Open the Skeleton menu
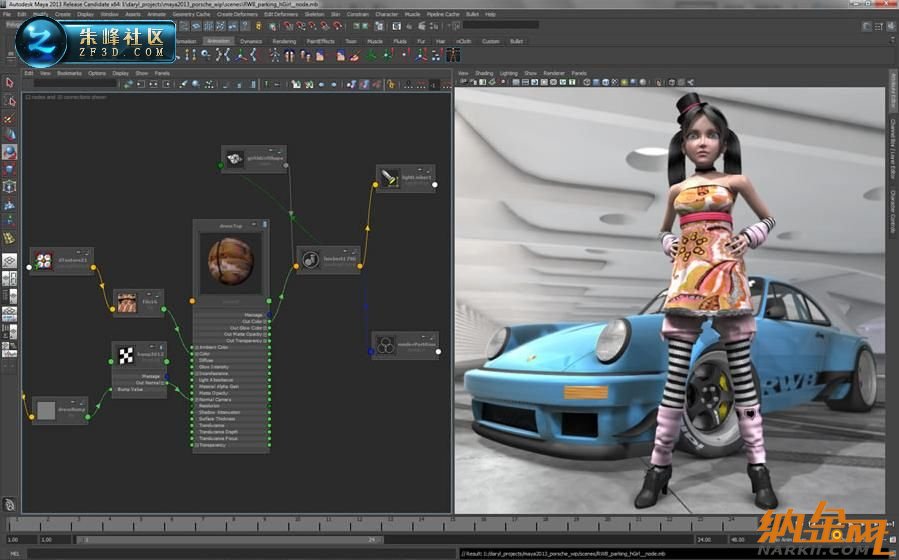Viewport: 899px width, 560px height. 314,14
